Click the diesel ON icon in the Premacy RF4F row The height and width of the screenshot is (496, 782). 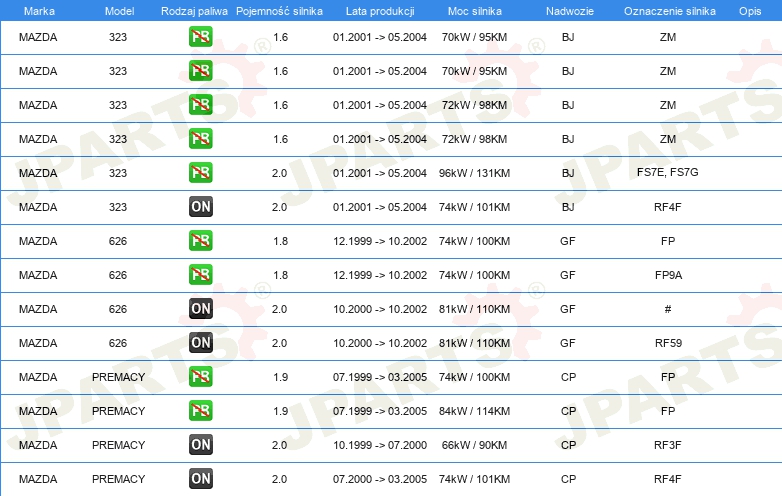200,479
